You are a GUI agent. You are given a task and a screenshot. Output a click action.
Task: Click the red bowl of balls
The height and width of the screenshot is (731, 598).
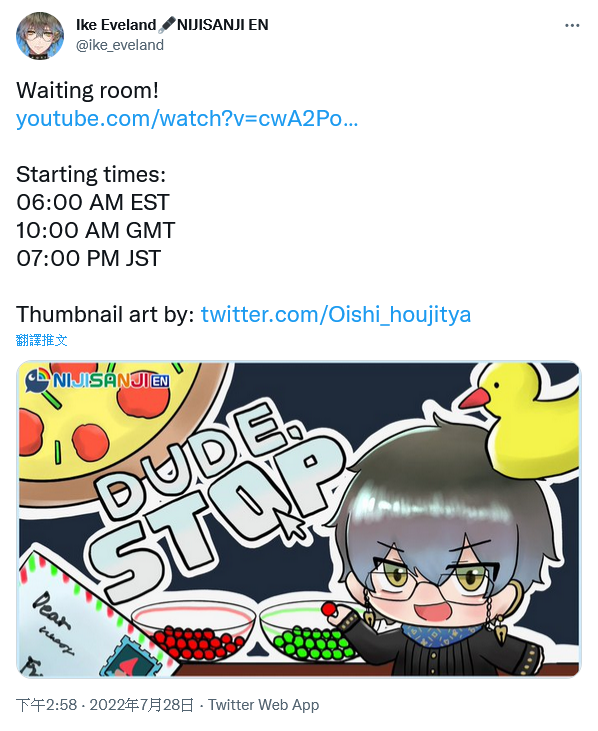(194, 634)
